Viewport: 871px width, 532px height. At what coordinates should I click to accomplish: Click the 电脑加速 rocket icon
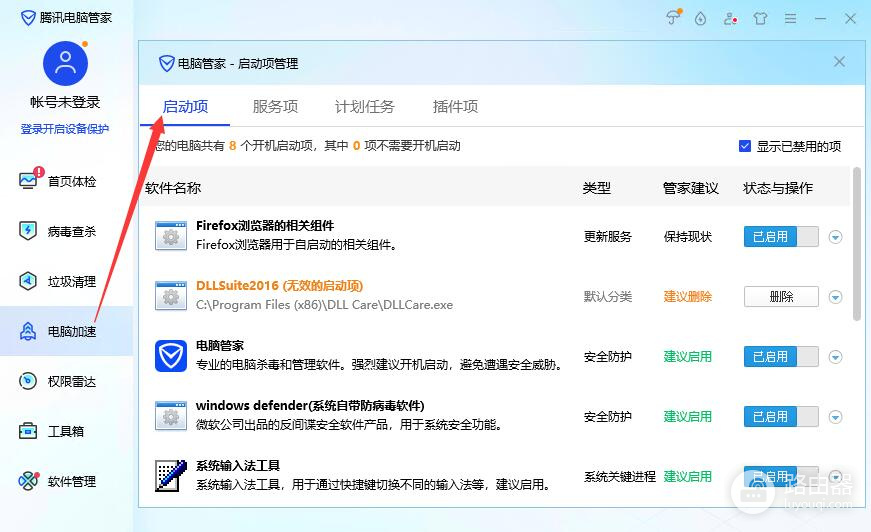click(28, 331)
